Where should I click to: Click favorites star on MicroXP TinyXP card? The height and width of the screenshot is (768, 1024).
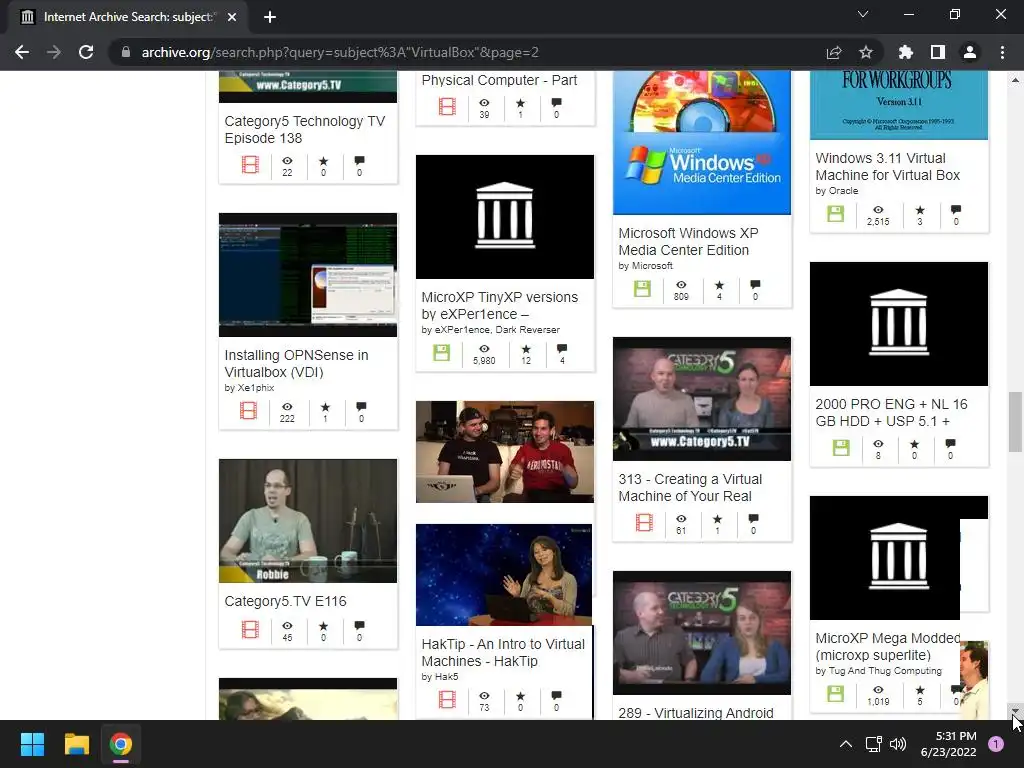pos(526,349)
